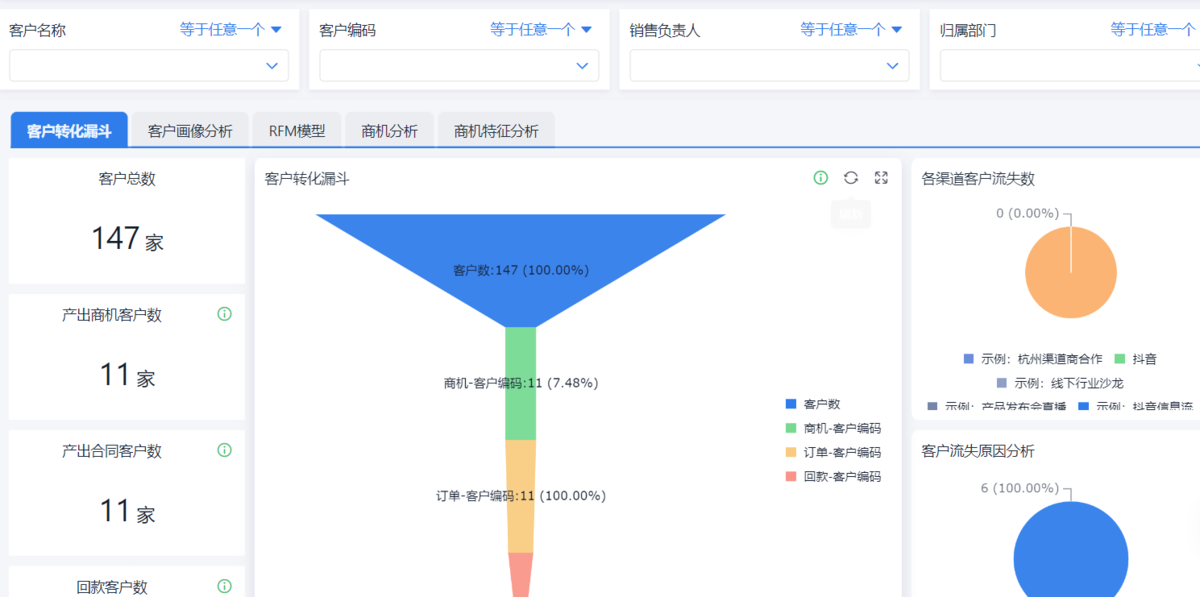Click the blue pie in 客户流失原因分析

[x=1071, y=550]
